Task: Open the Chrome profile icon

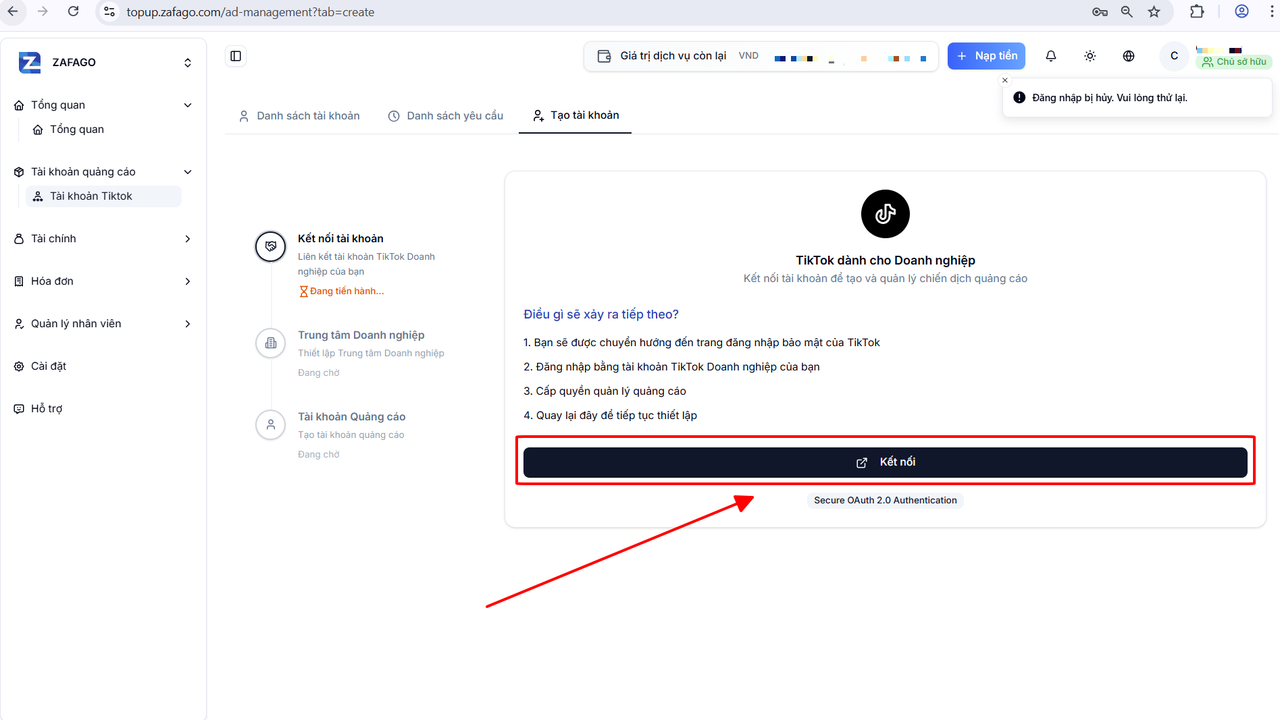Action: [1242, 12]
